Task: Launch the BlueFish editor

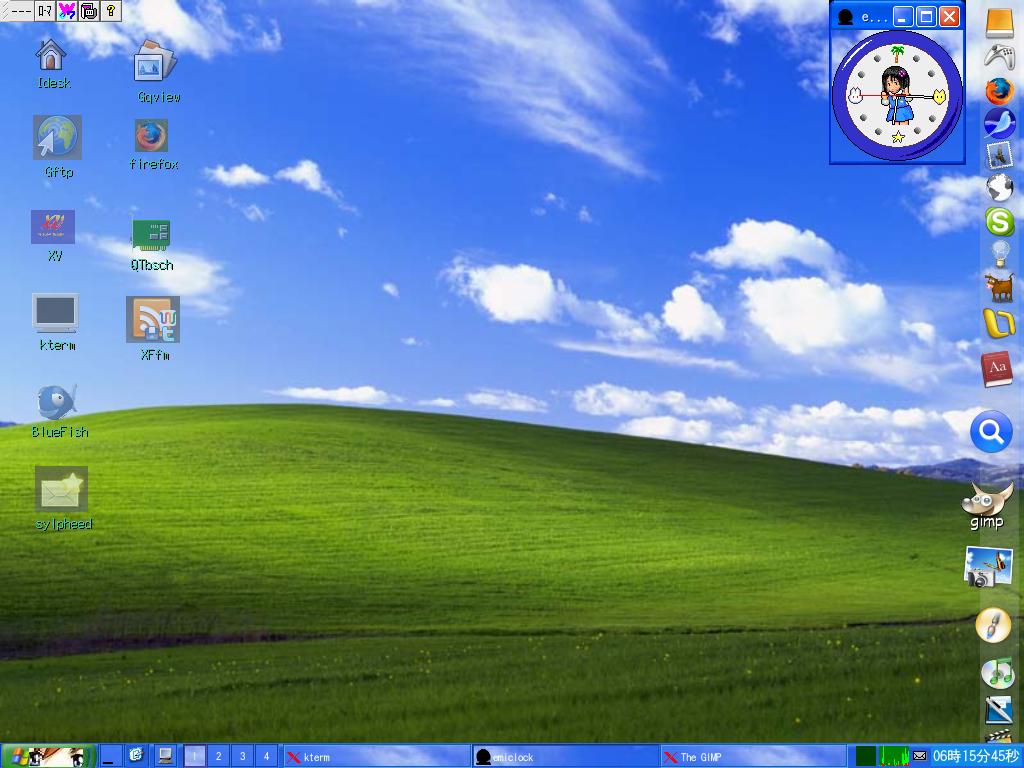Action: click(57, 398)
